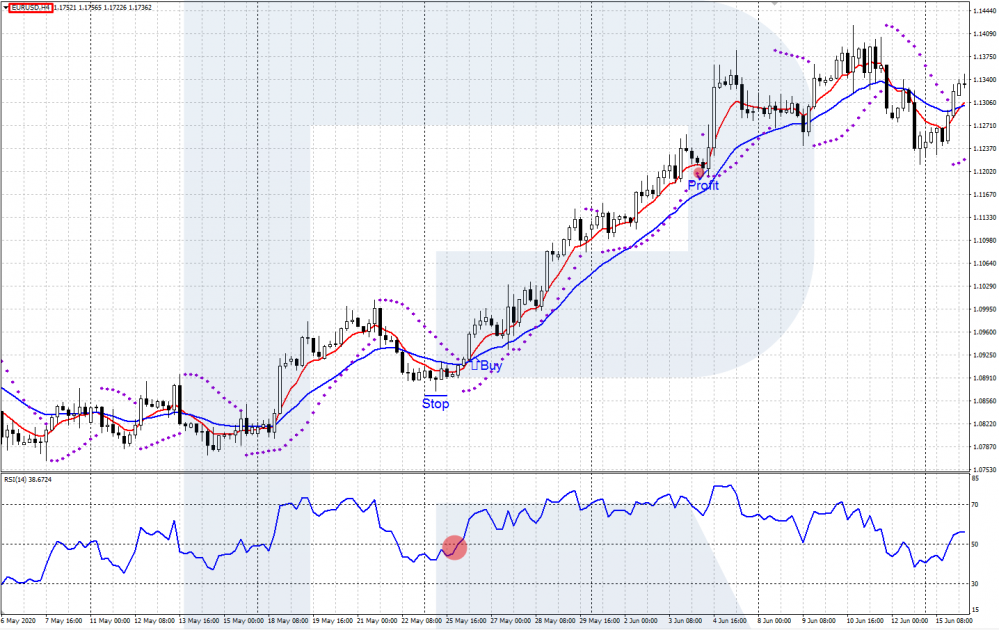Click the 25 May 16:00 time label

[464, 620]
